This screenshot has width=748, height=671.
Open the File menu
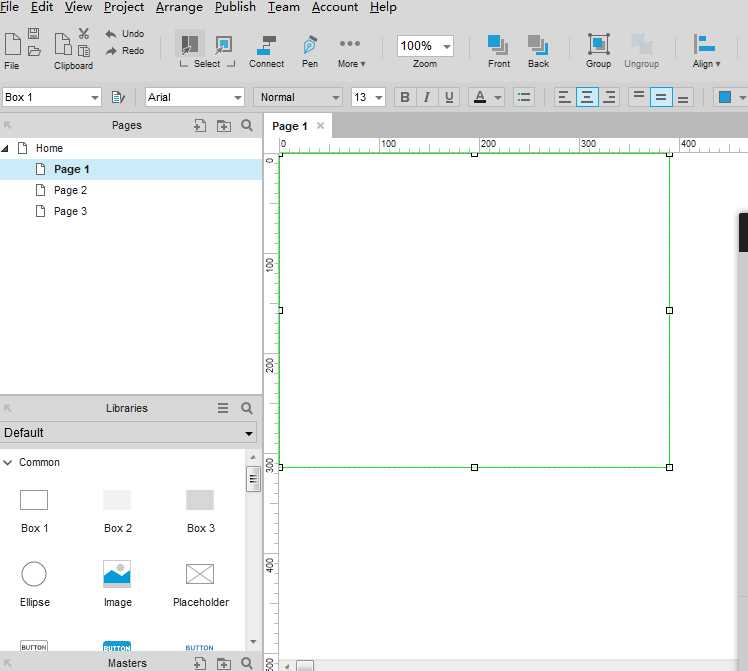coord(9,7)
